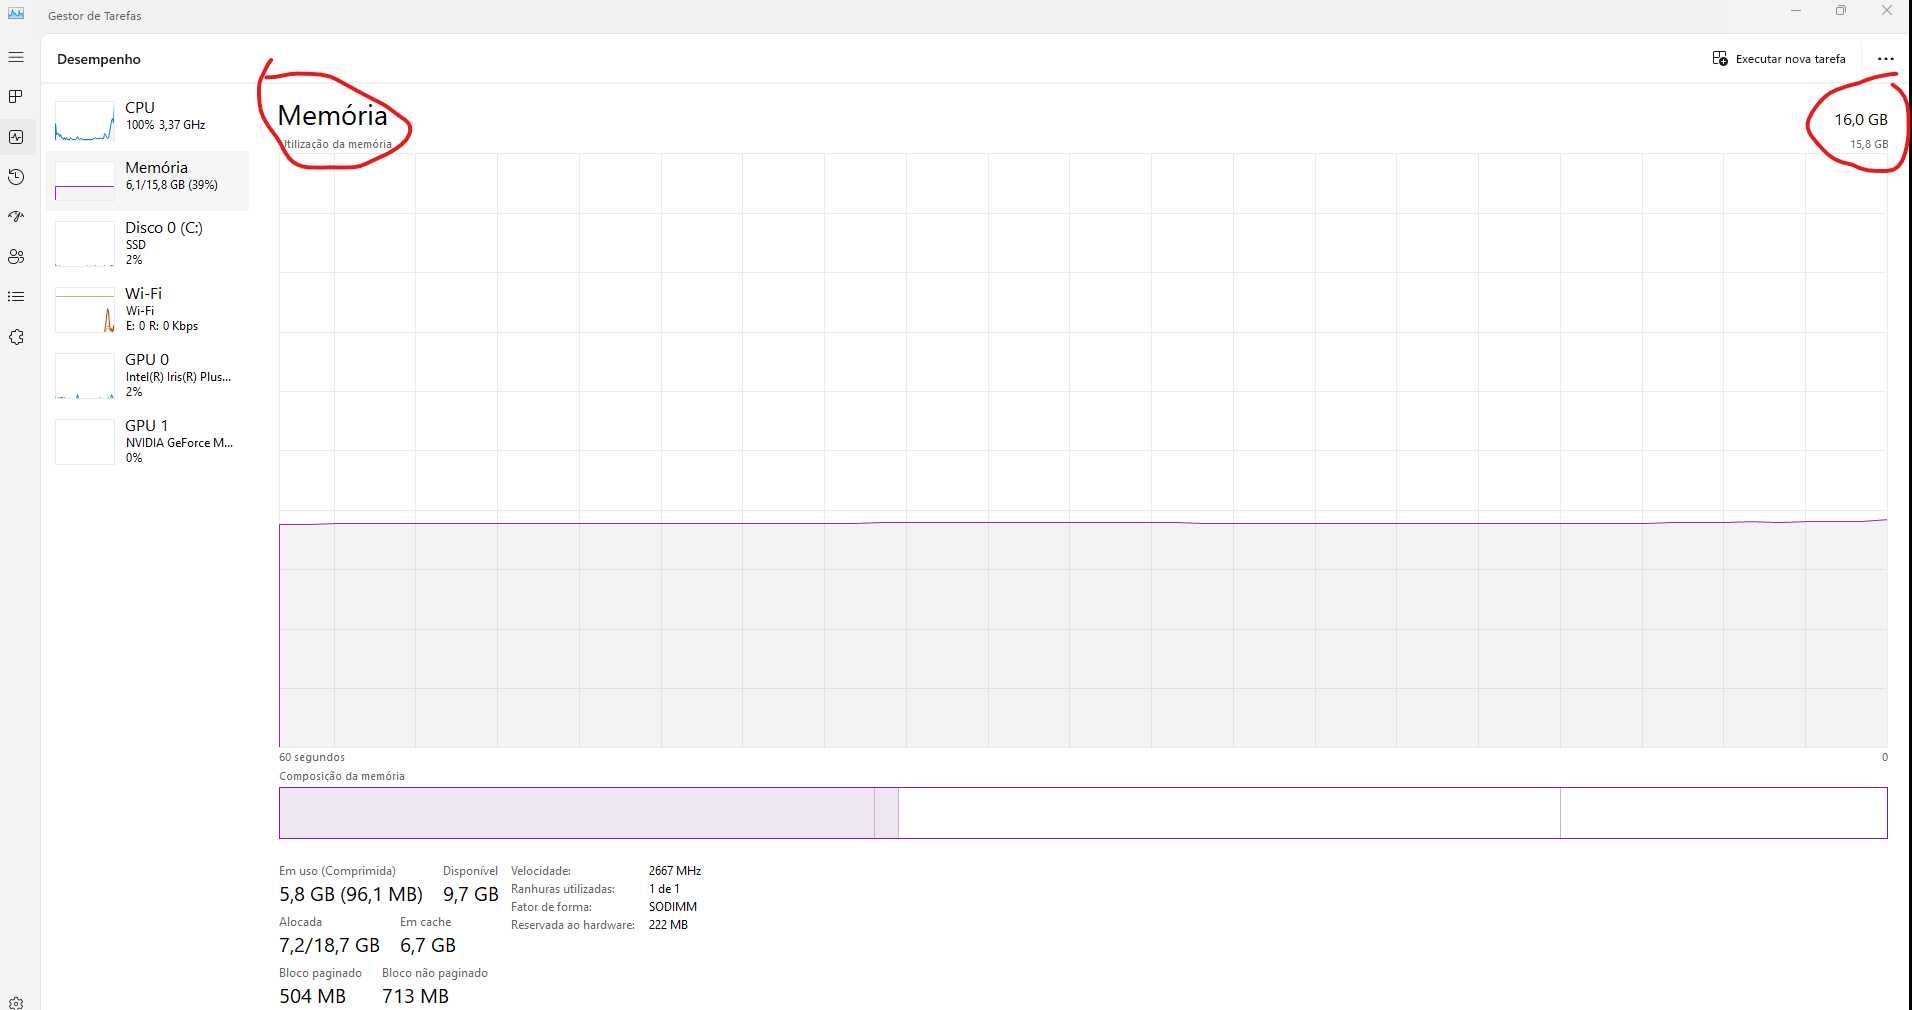Click the 6,7 GB cached value

tap(428, 945)
